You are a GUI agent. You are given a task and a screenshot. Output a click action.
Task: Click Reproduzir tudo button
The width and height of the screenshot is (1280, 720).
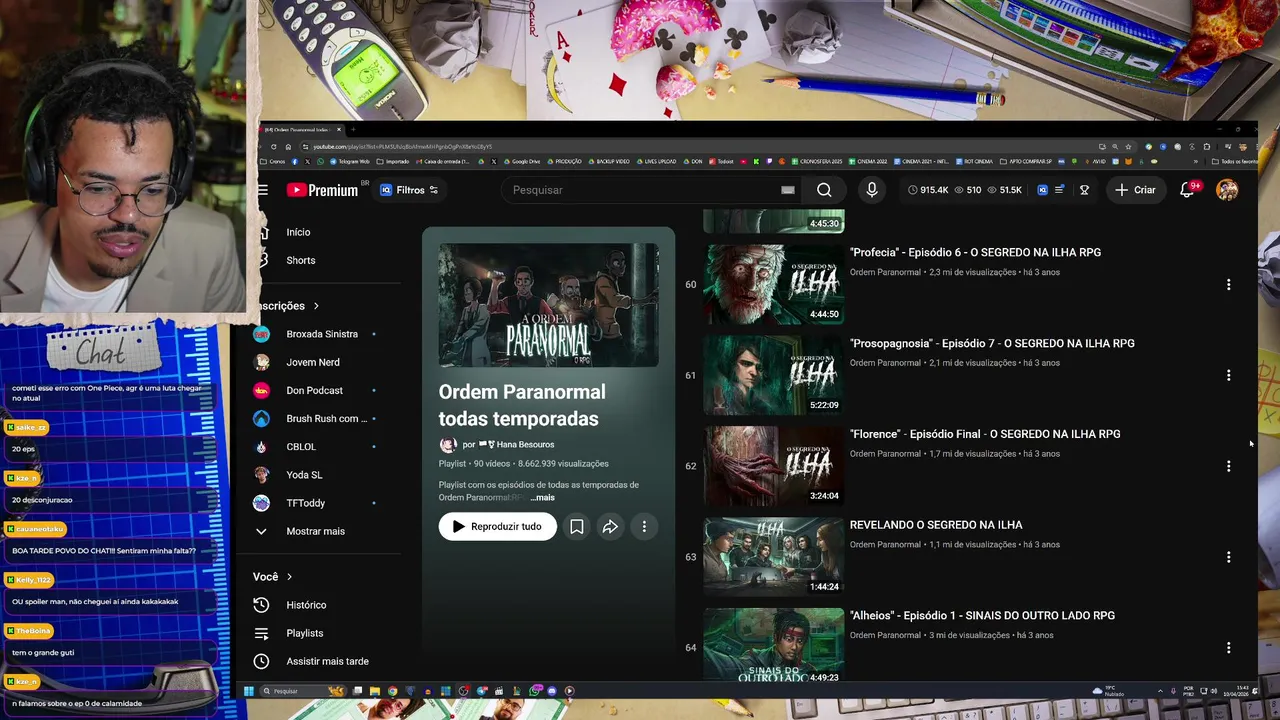coord(497,527)
